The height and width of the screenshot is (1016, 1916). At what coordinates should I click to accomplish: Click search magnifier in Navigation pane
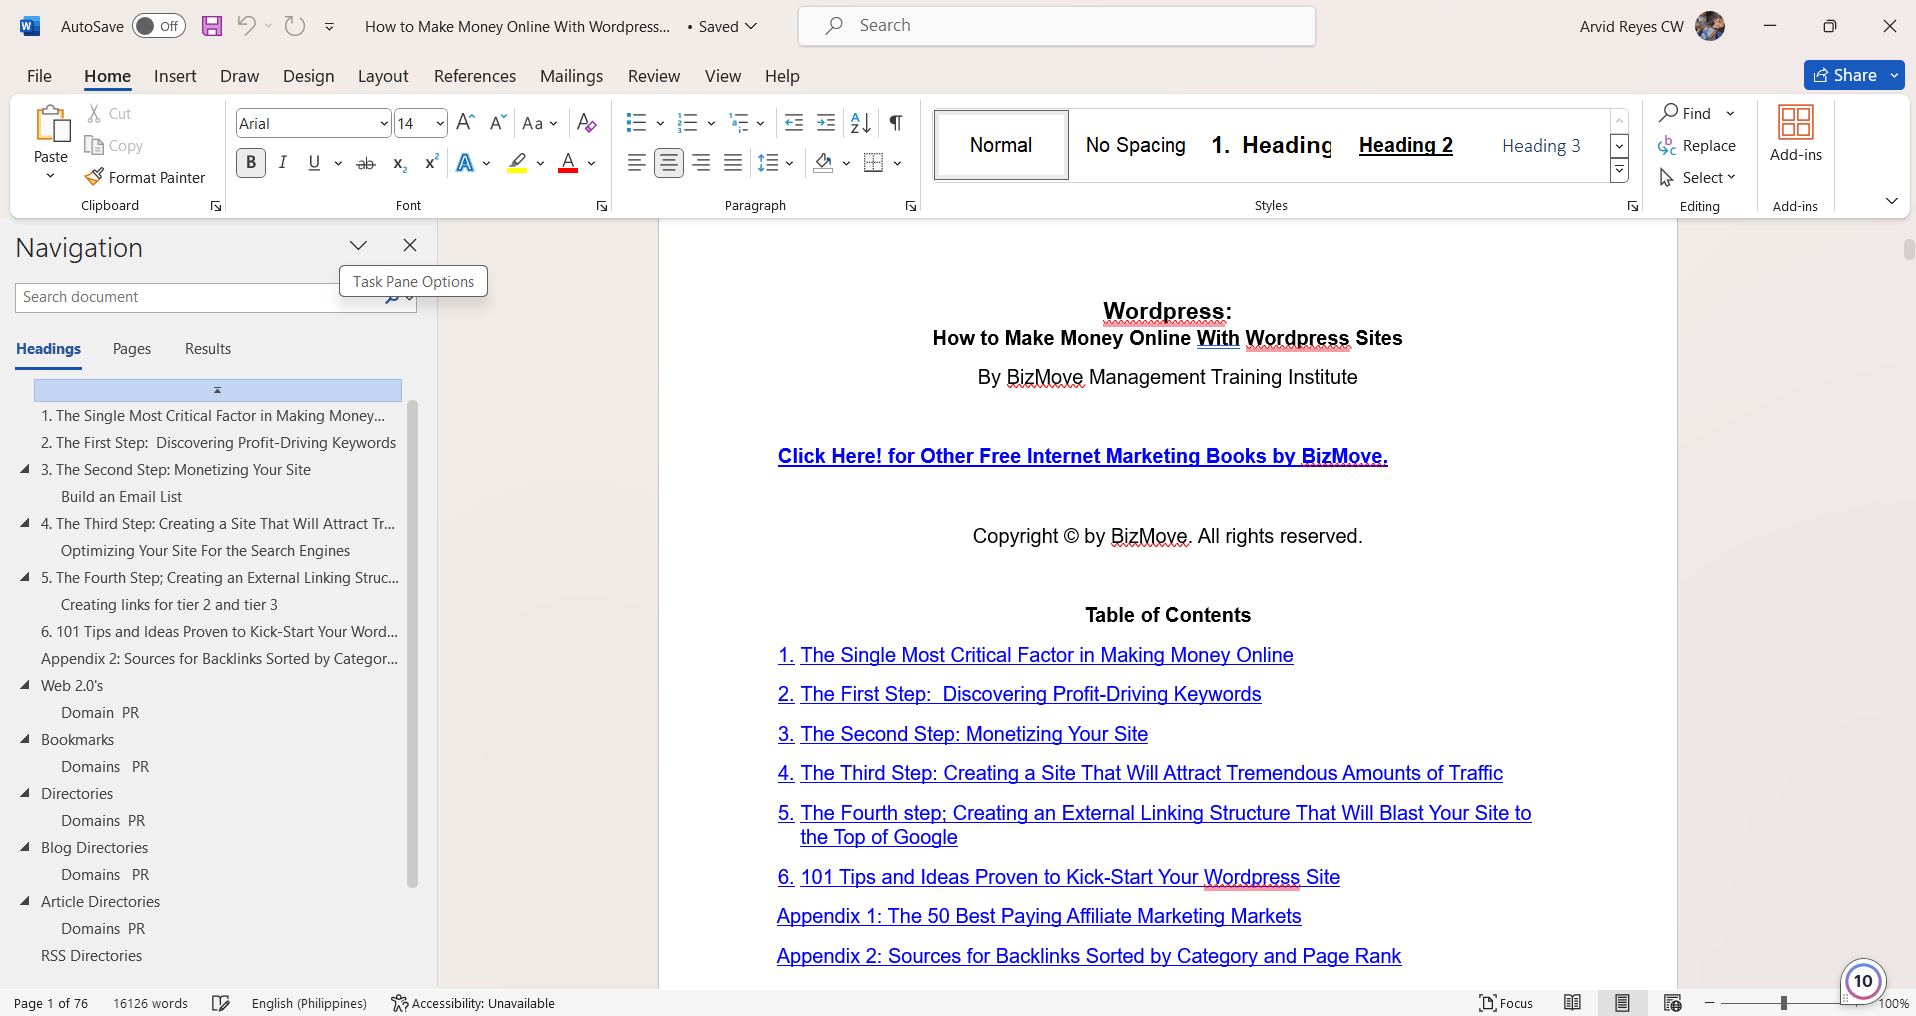click(x=392, y=298)
